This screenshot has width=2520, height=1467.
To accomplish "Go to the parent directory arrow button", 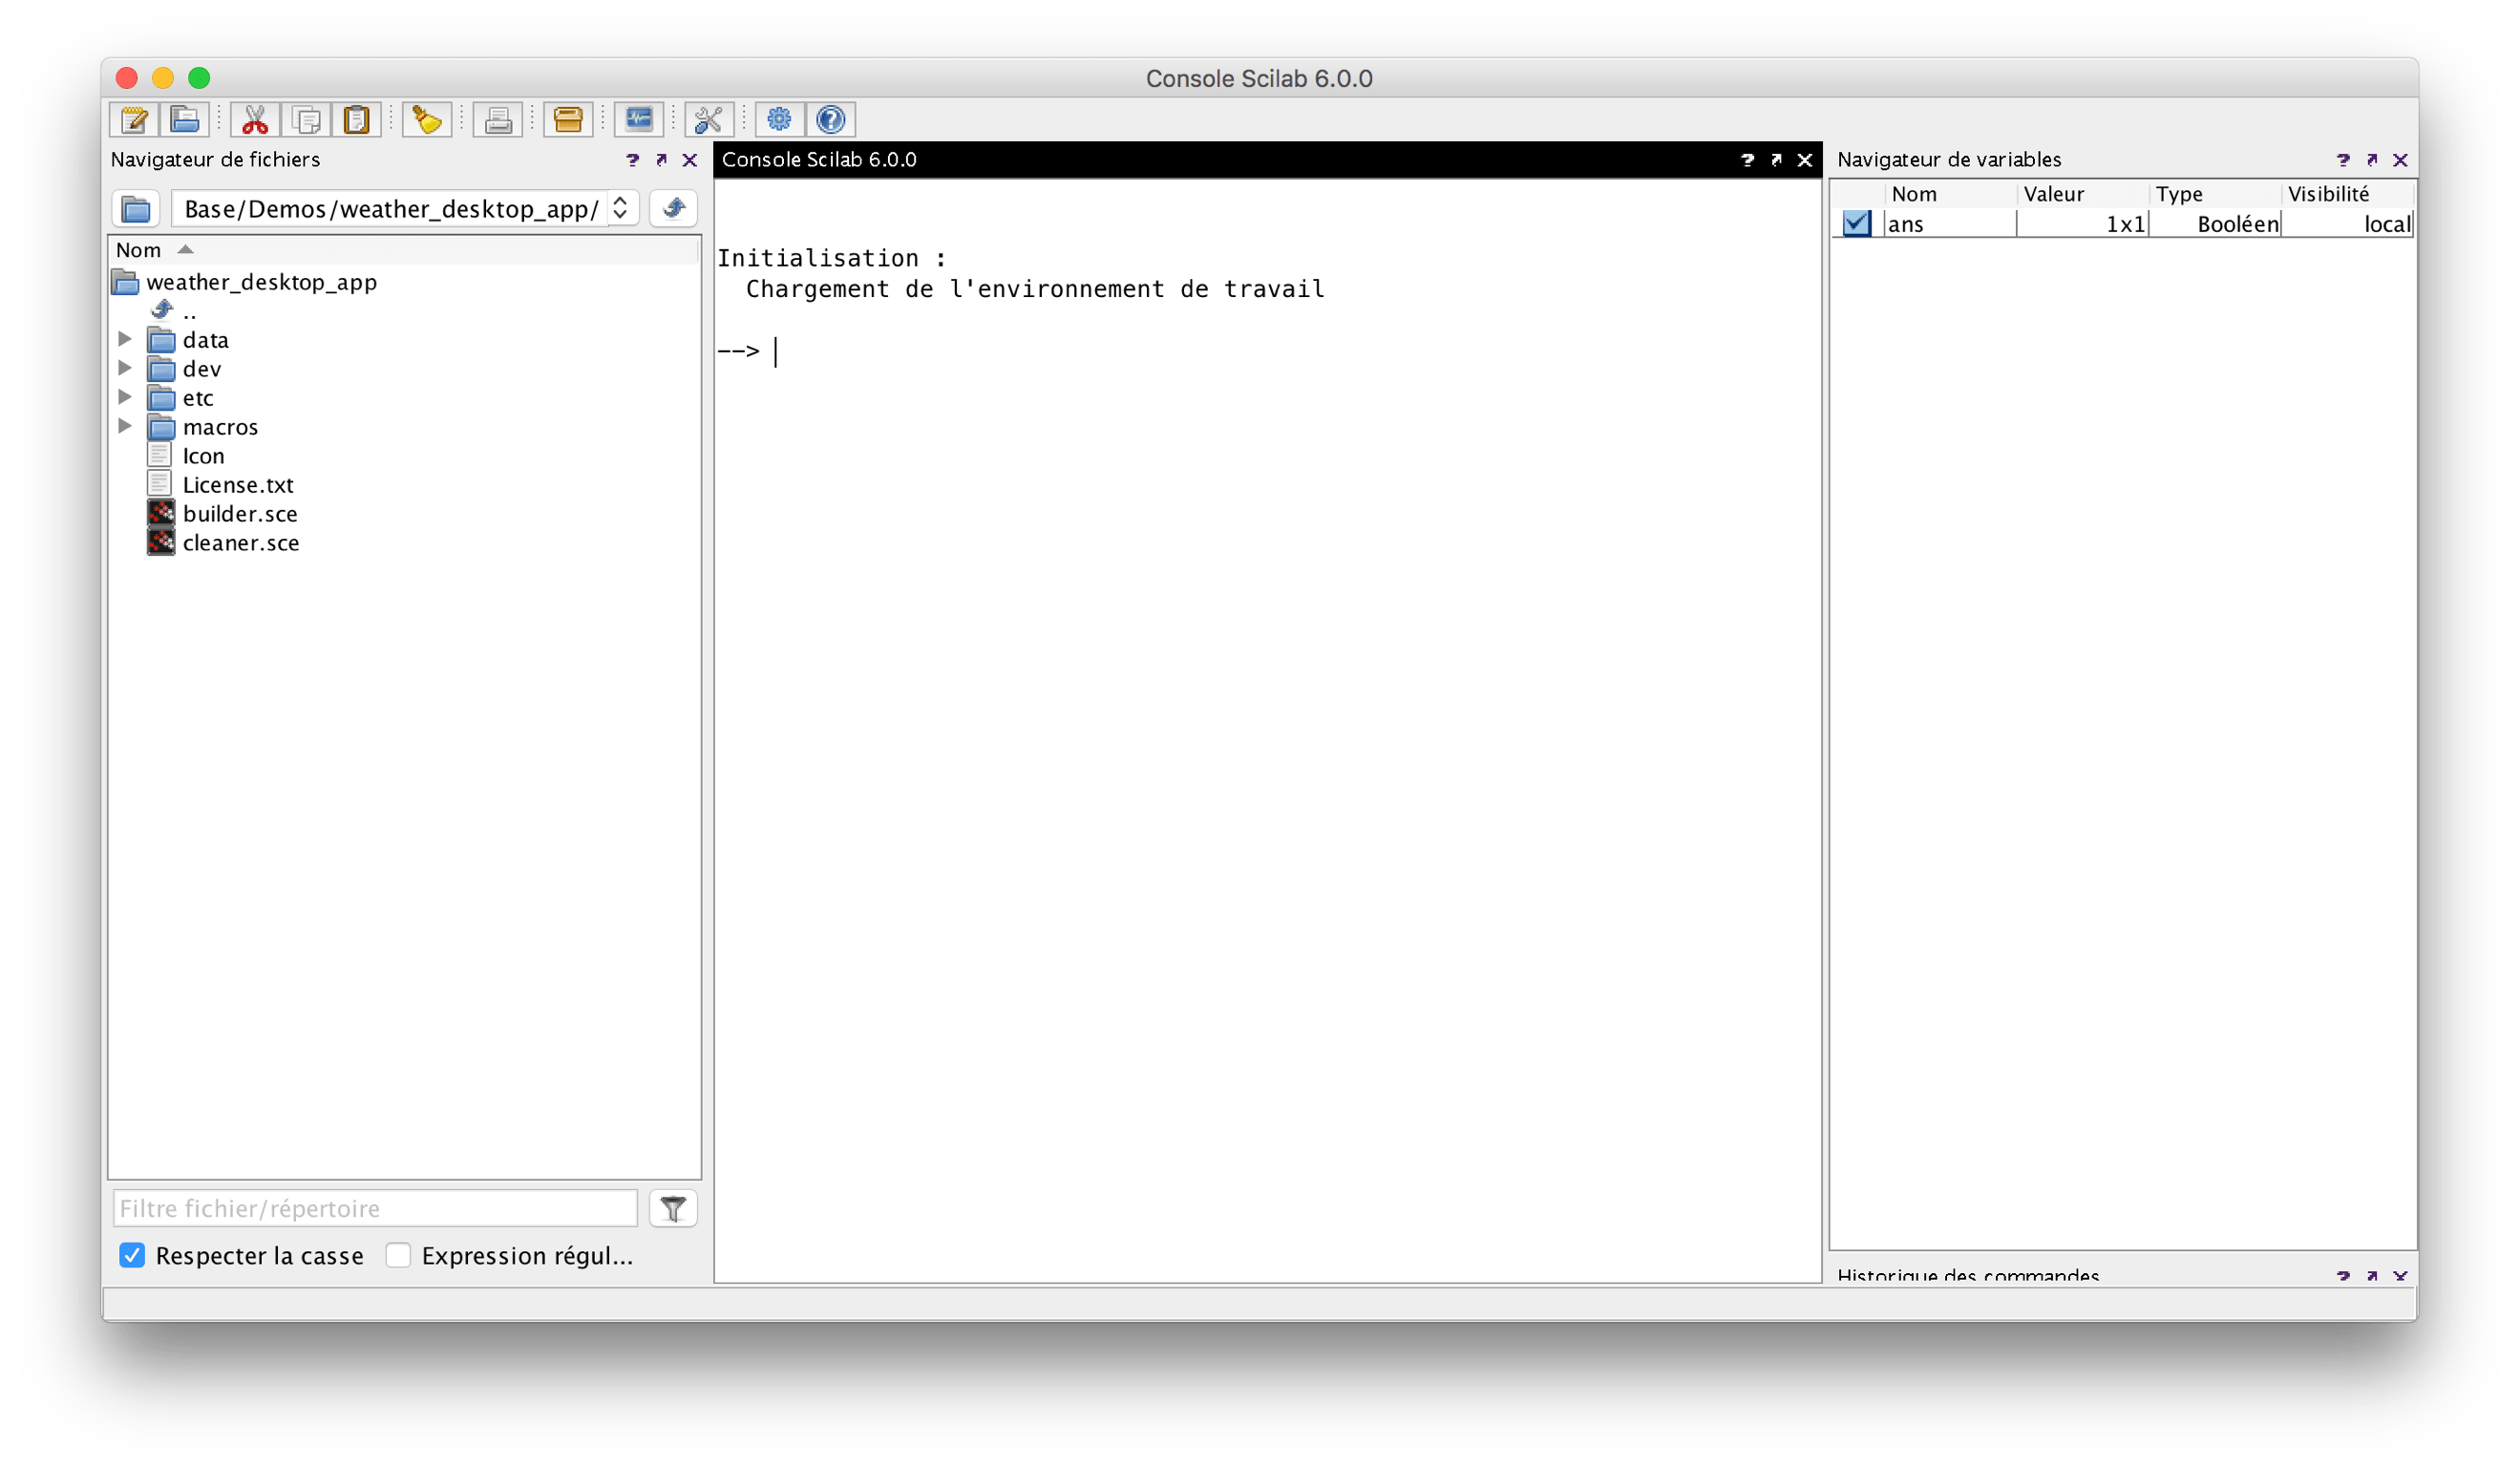I will click(673, 208).
